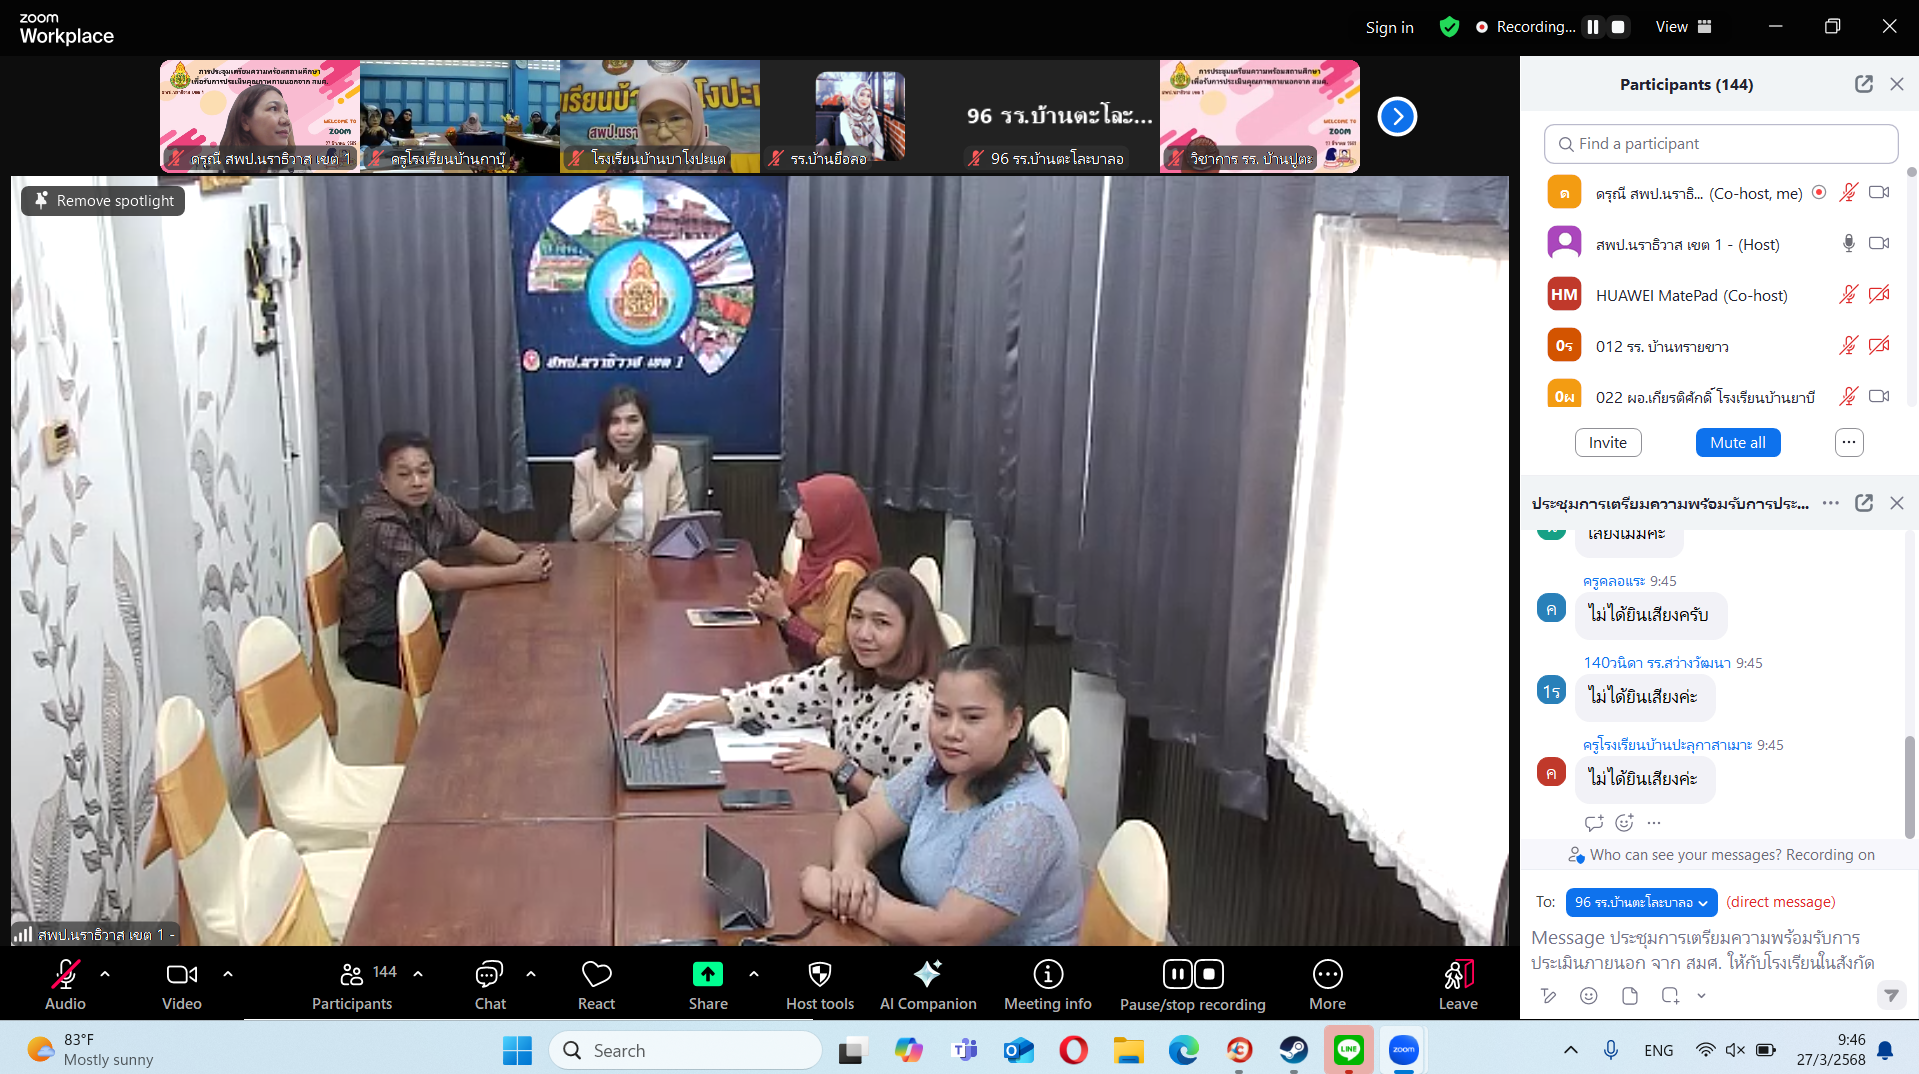Screen dimensions: 1919x1074
Task: Click the chat panel scrollbar
Action: pyautogui.click(x=1909, y=785)
